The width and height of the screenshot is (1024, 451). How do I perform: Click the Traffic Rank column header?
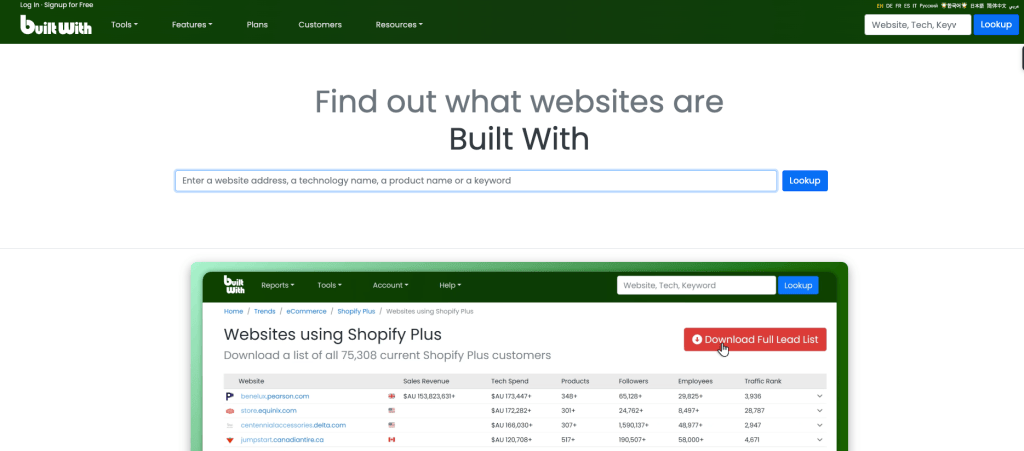pos(763,381)
